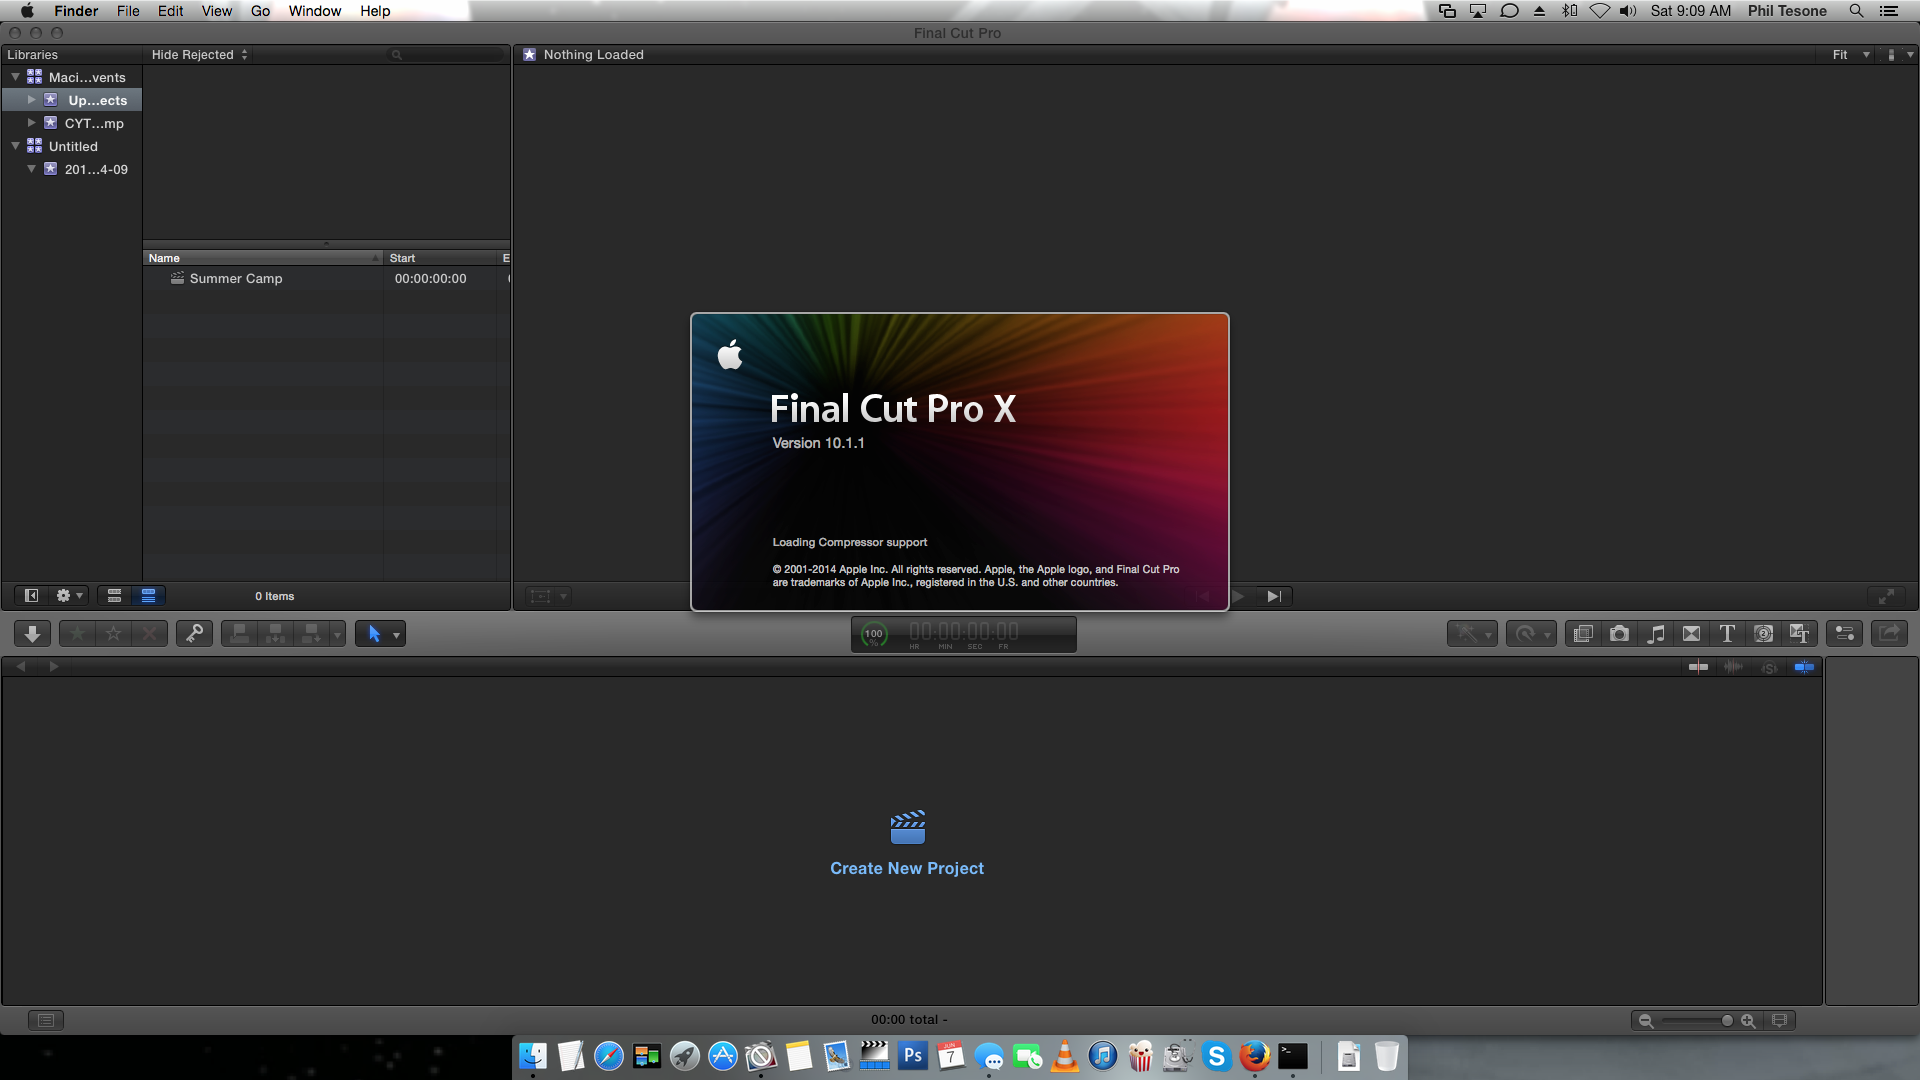The width and height of the screenshot is (1920, 1080).
Task: Open the Share export button
Action: click(1889, 634)
